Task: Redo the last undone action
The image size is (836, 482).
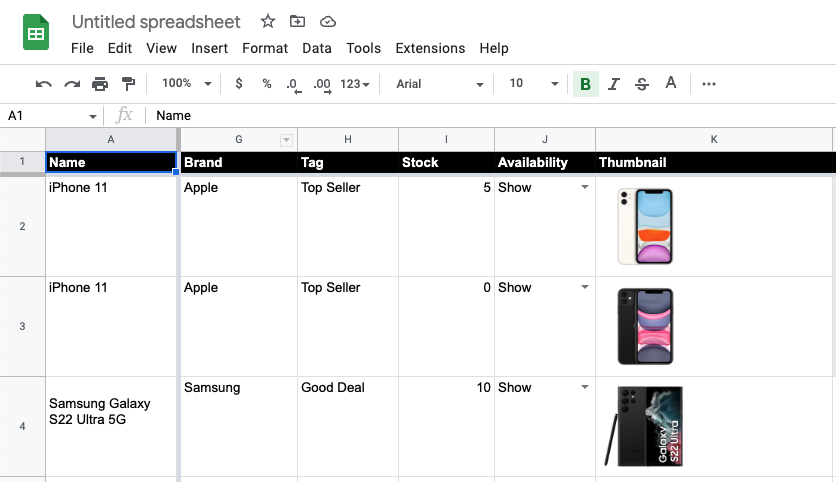Action: (x=72, y=84)
